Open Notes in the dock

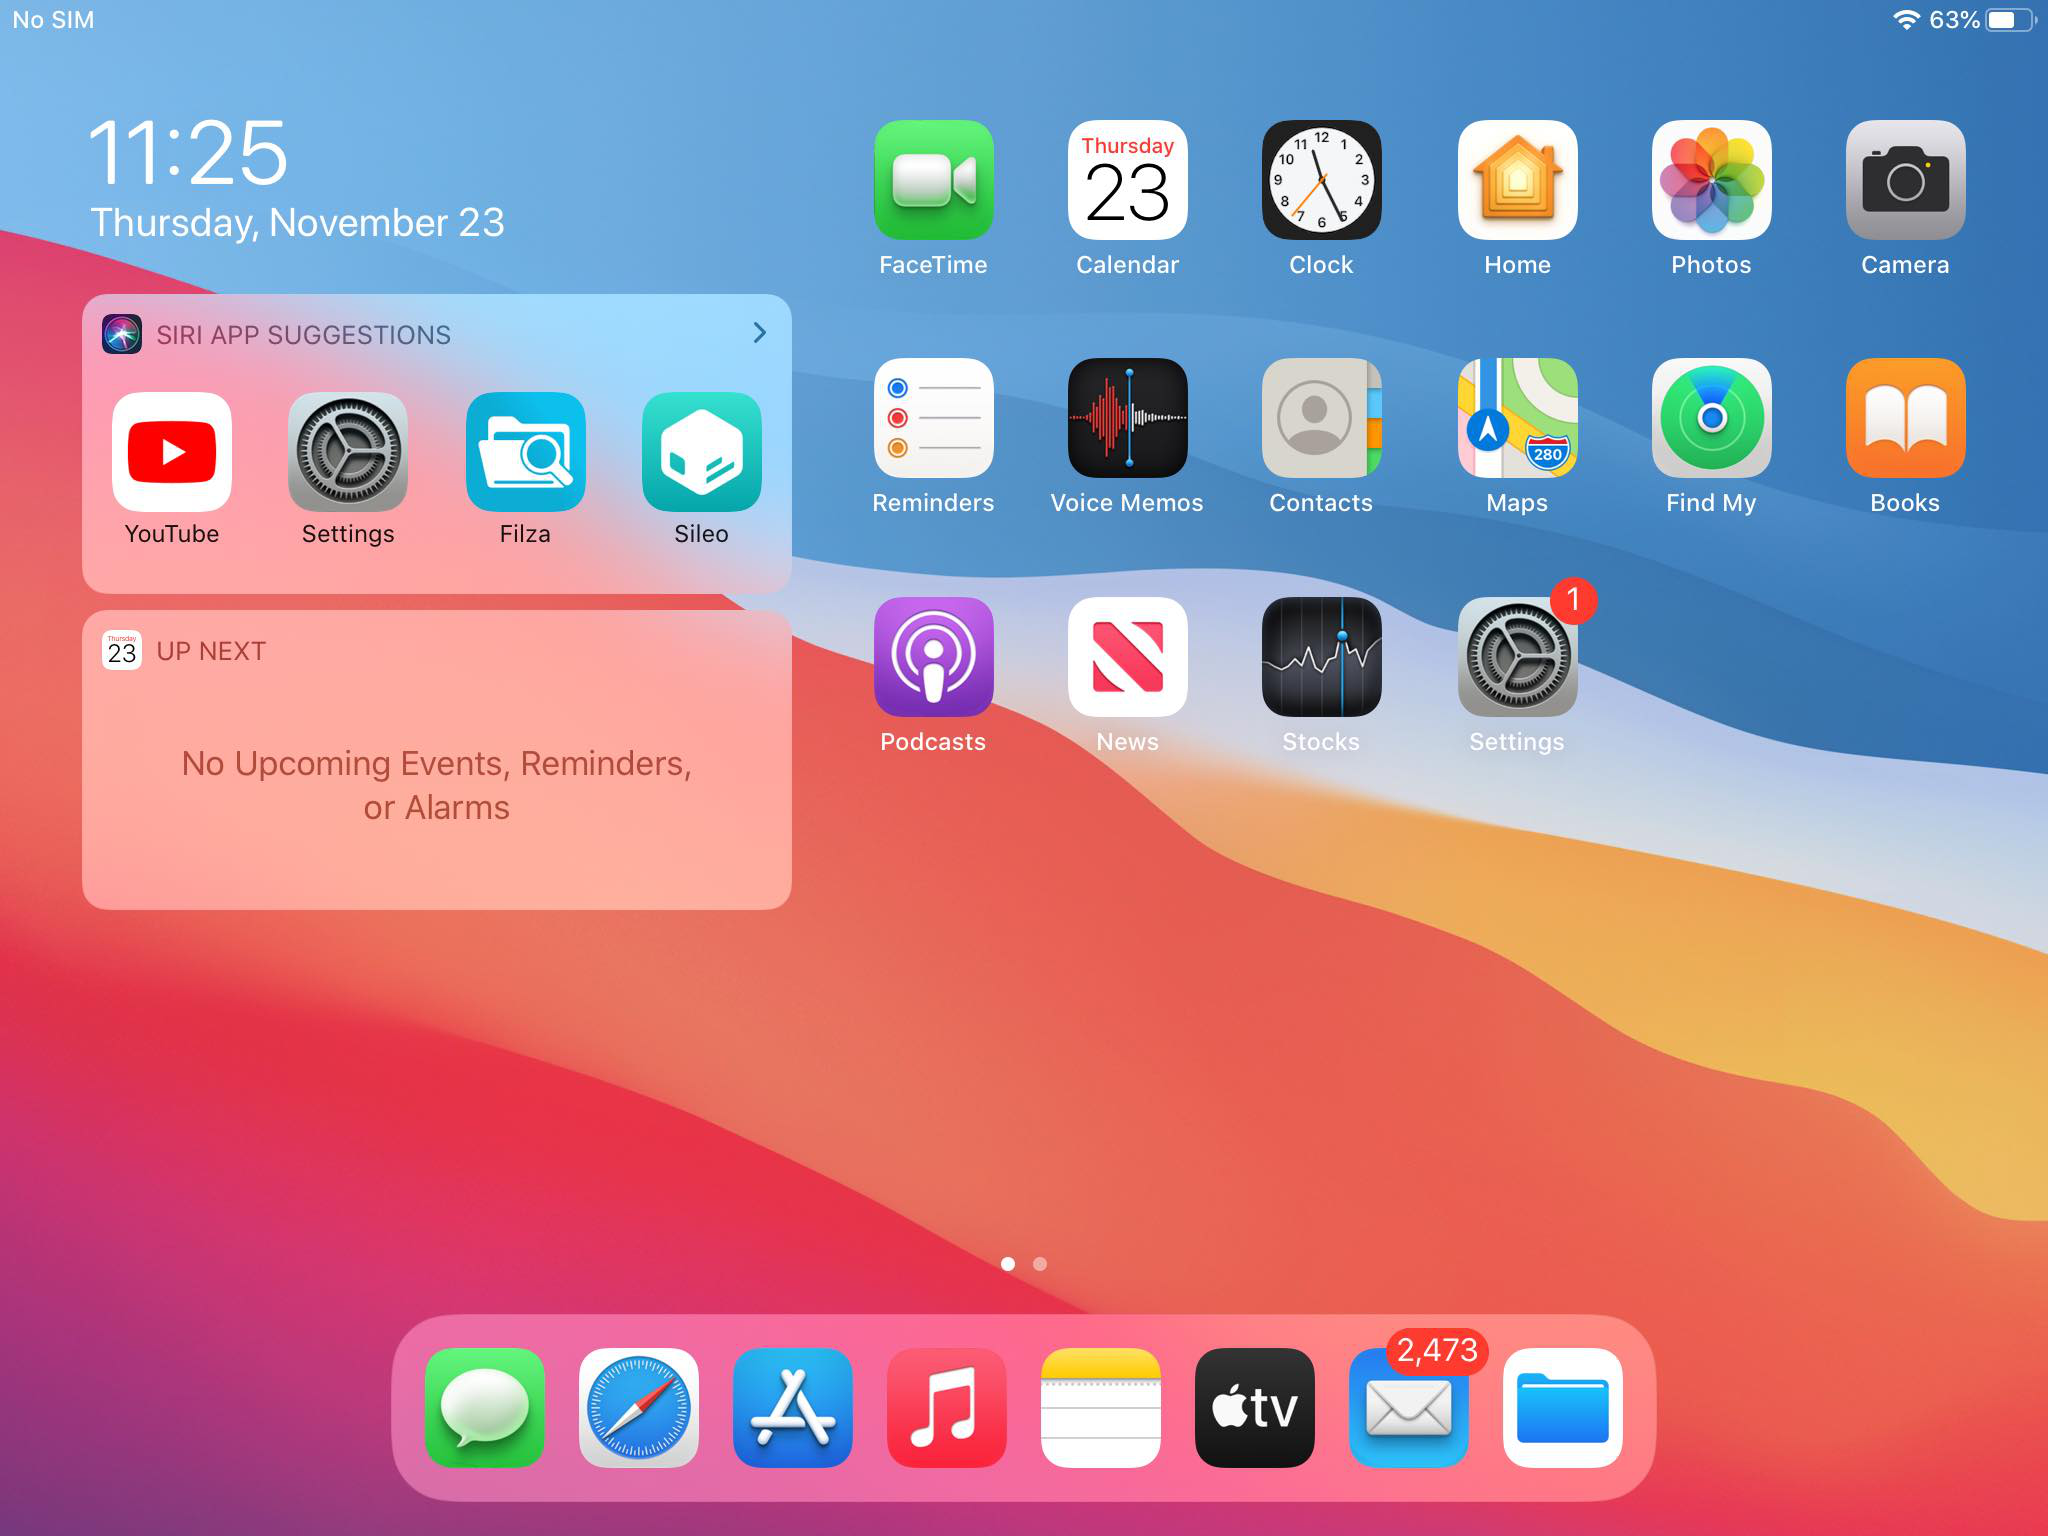coord(1101,1408)
